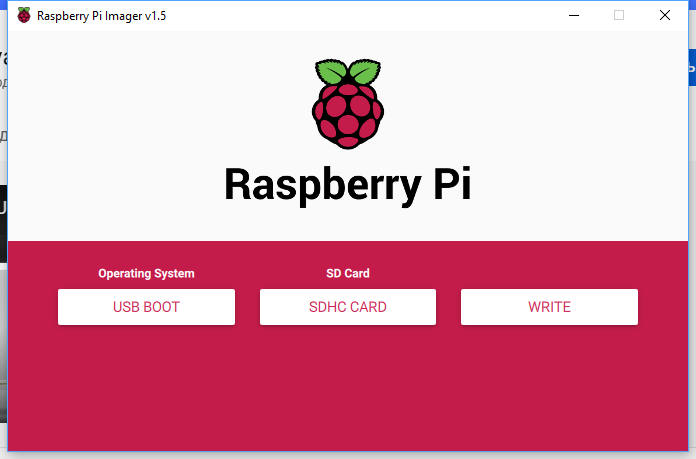The width and height of the screenshot is (696, 459).
Task: Click the WRITE button
Action: pos(549,307)
